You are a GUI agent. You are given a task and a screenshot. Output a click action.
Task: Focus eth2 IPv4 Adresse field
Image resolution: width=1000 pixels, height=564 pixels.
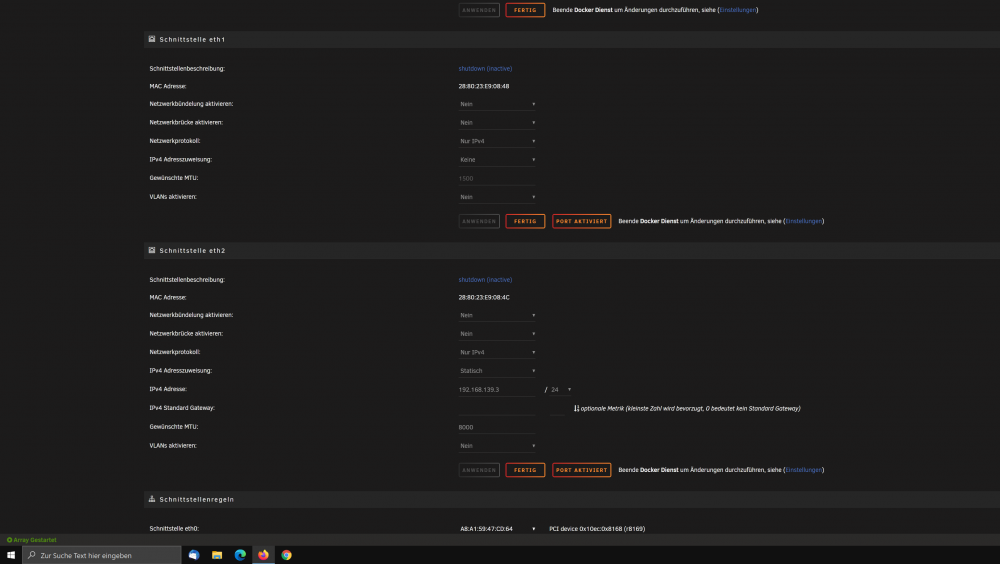click(497, 389)
